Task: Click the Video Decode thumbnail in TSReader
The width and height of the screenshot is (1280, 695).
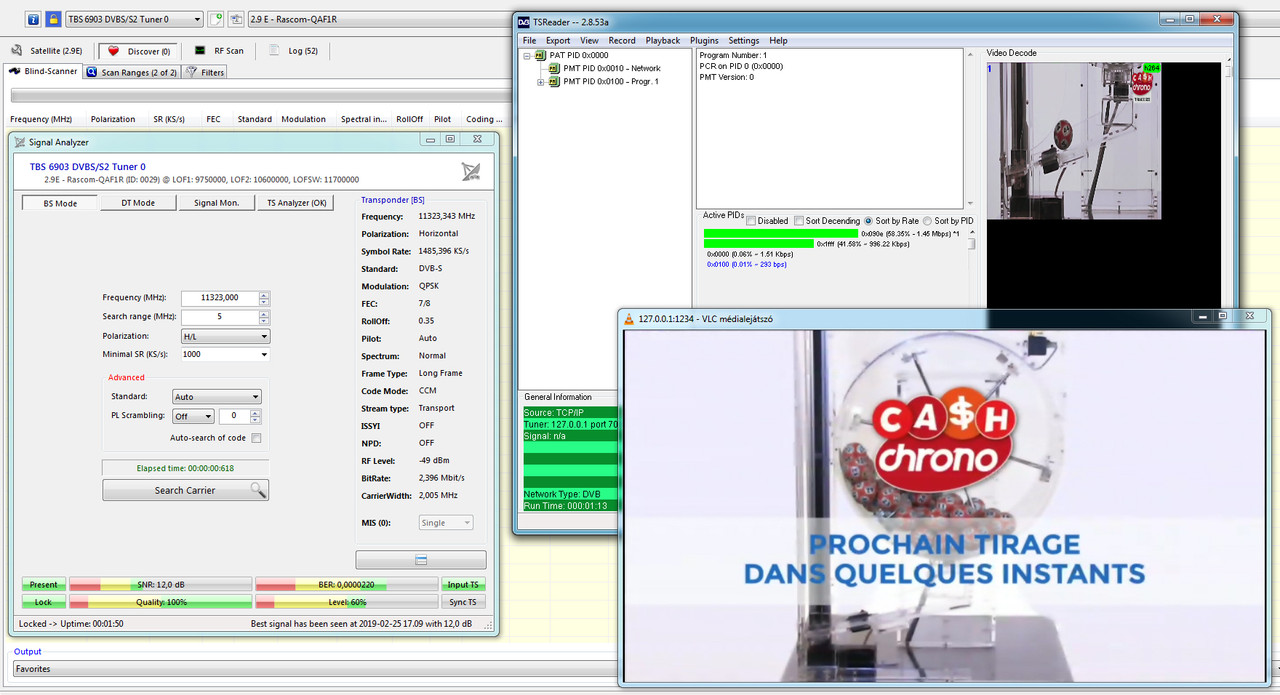Action: 1076,140
